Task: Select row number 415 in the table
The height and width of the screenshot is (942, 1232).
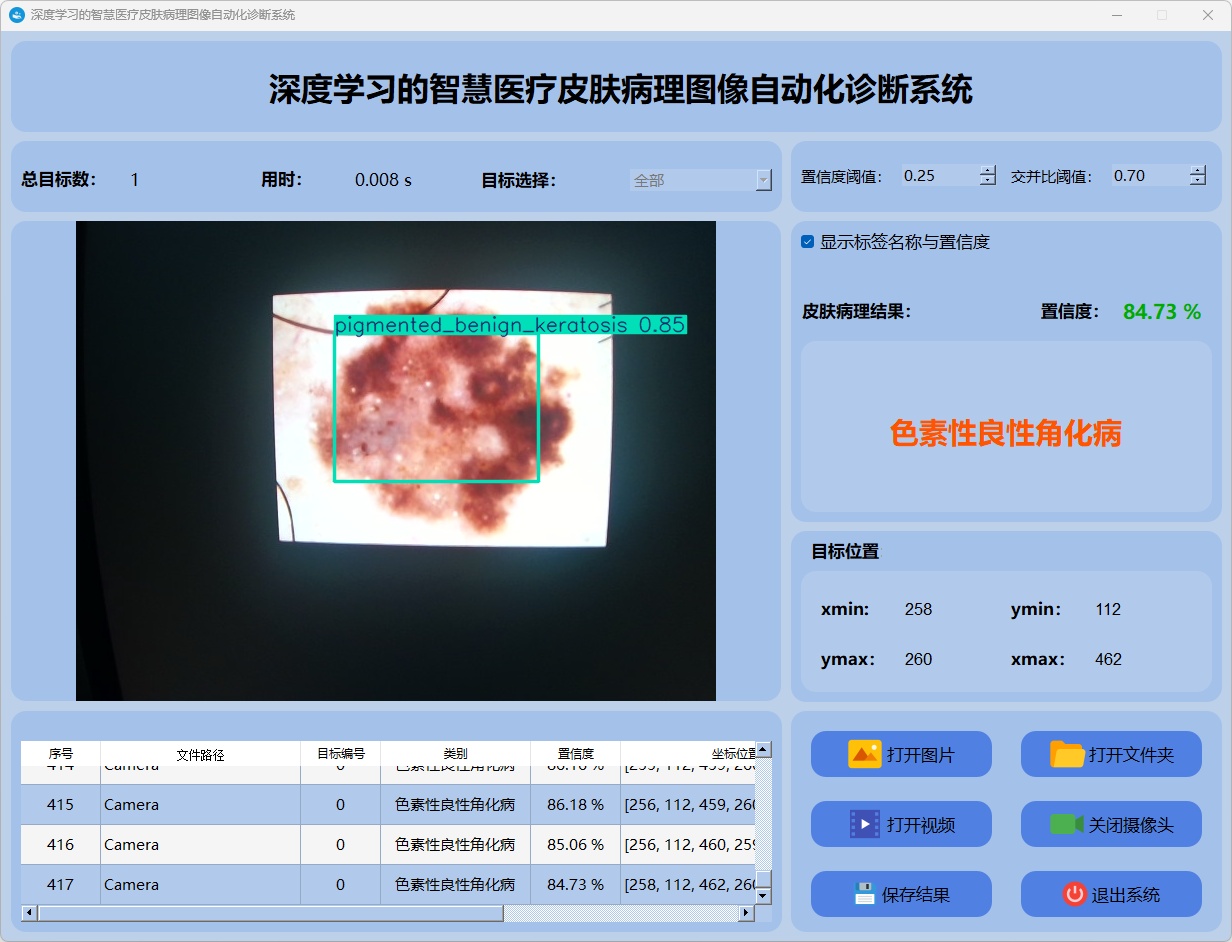Action: pyautogui.click(x=61, y=804)
